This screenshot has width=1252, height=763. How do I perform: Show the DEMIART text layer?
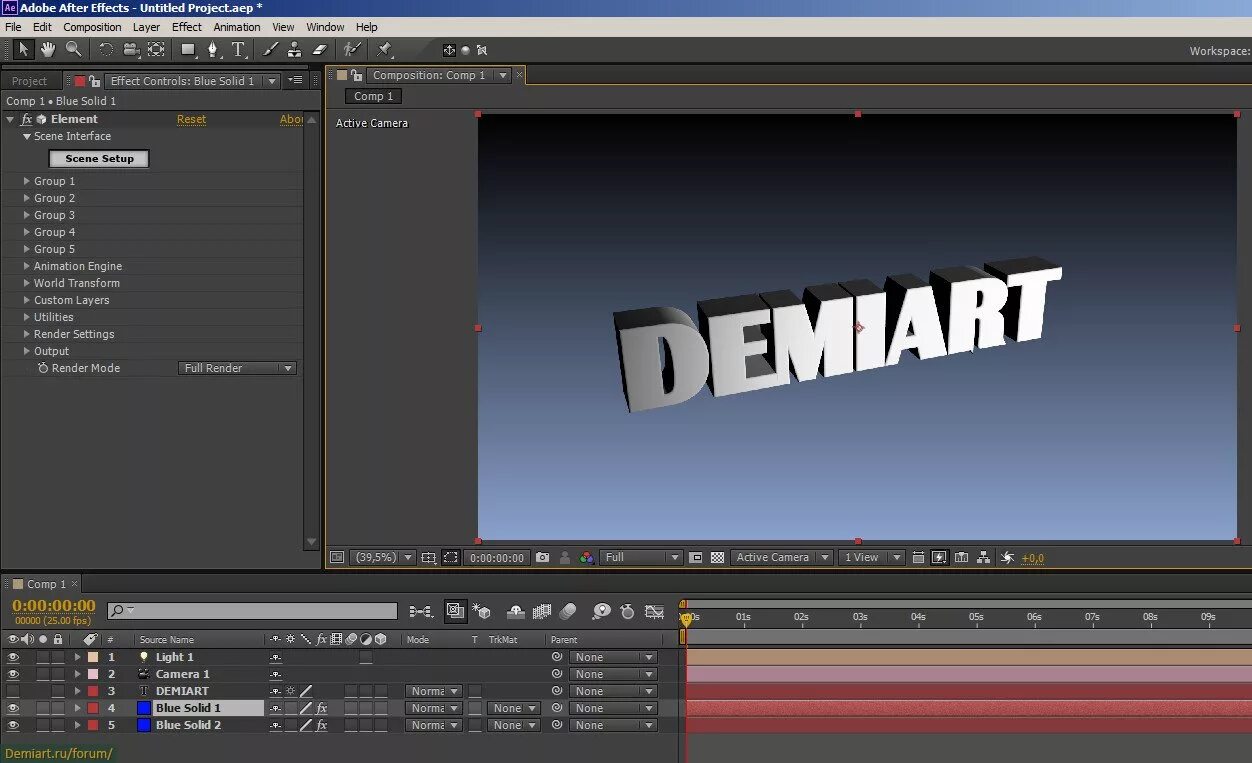tap(13, 691)
